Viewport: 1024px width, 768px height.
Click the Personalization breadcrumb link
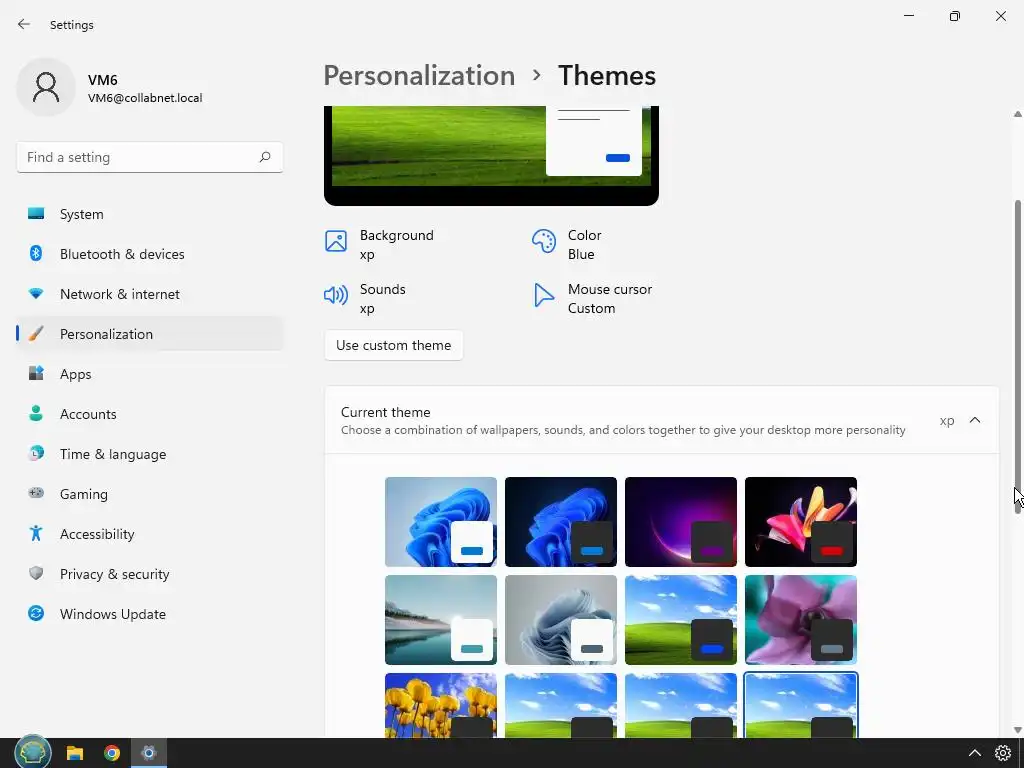(419, 75)
